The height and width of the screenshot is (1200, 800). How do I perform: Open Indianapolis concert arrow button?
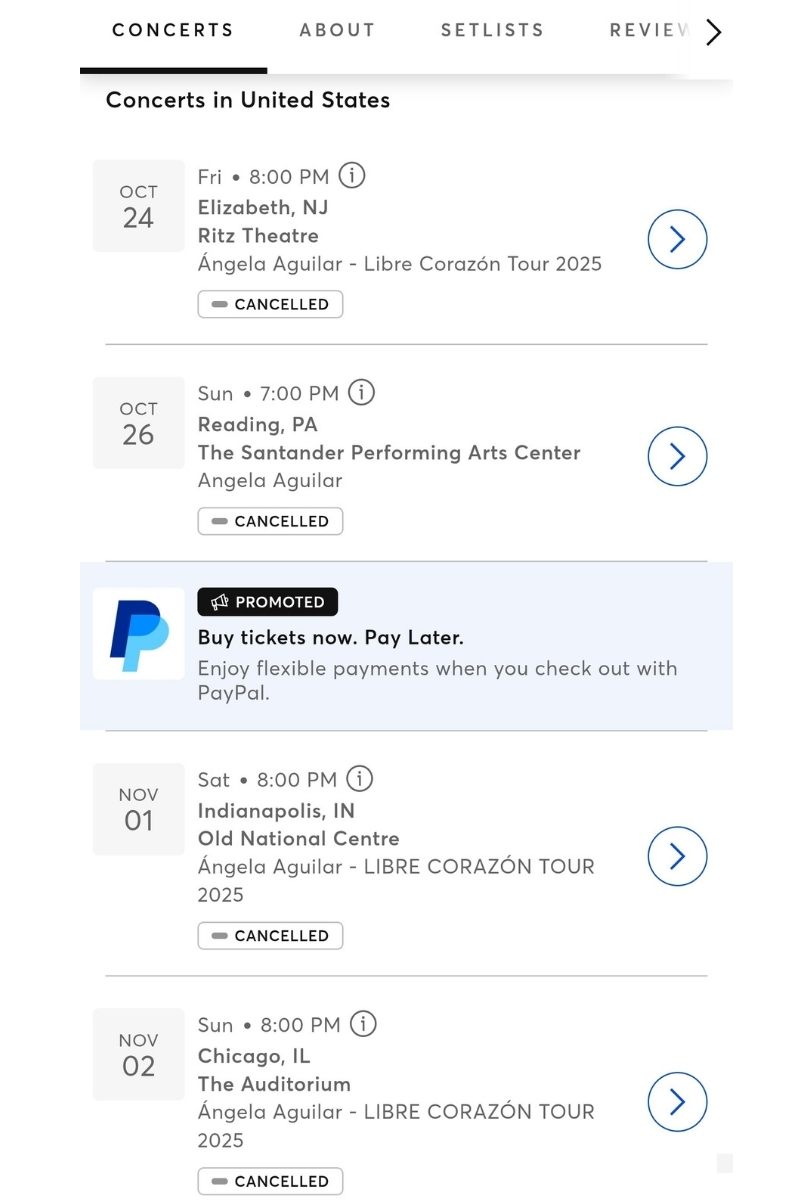click(677, 857)
